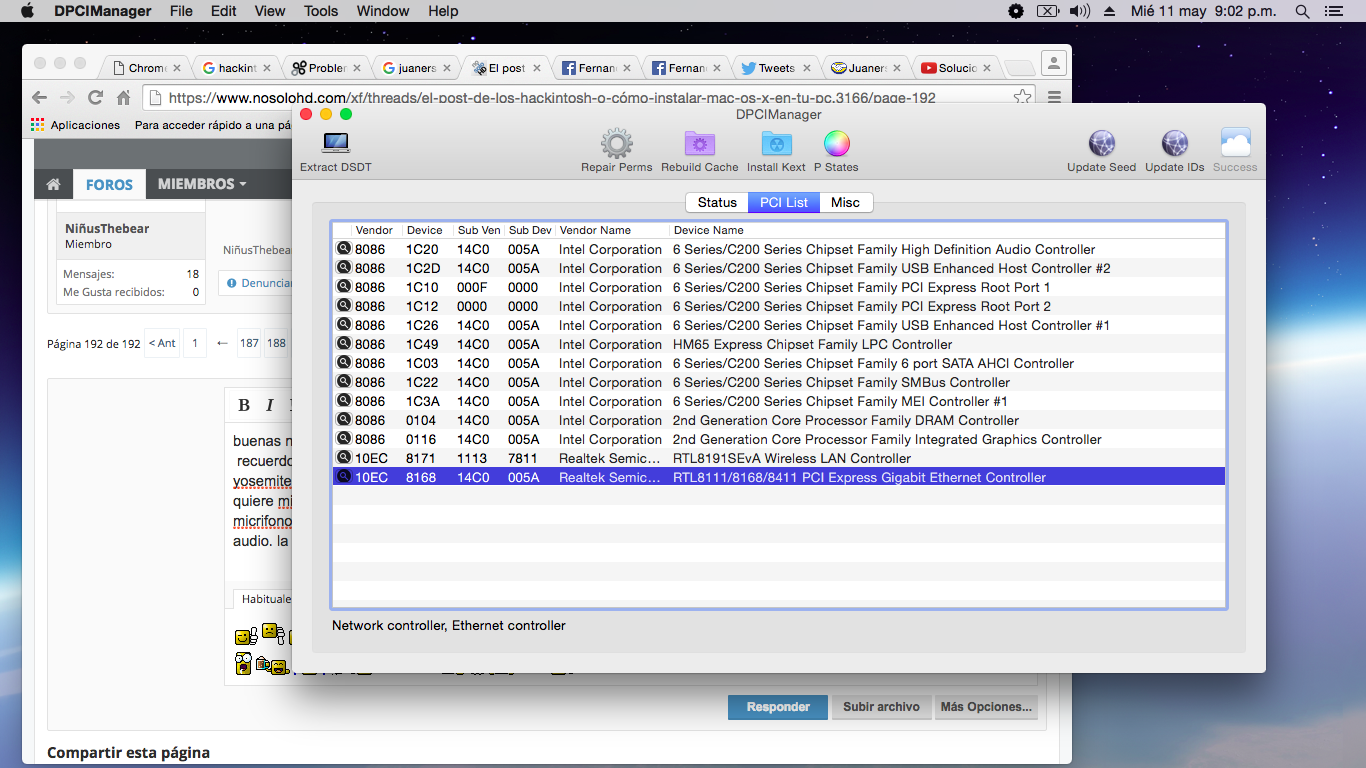Viewport: 1366px width, 768px height.
Task: Close the Tweets tab in Chrome
Action: [x=808, y=68]
